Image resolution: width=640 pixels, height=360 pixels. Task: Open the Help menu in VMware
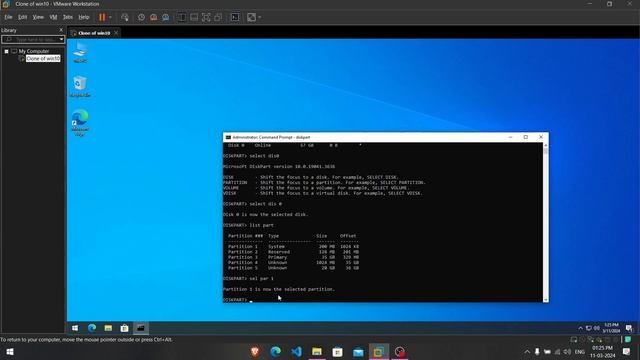[84, 17]
